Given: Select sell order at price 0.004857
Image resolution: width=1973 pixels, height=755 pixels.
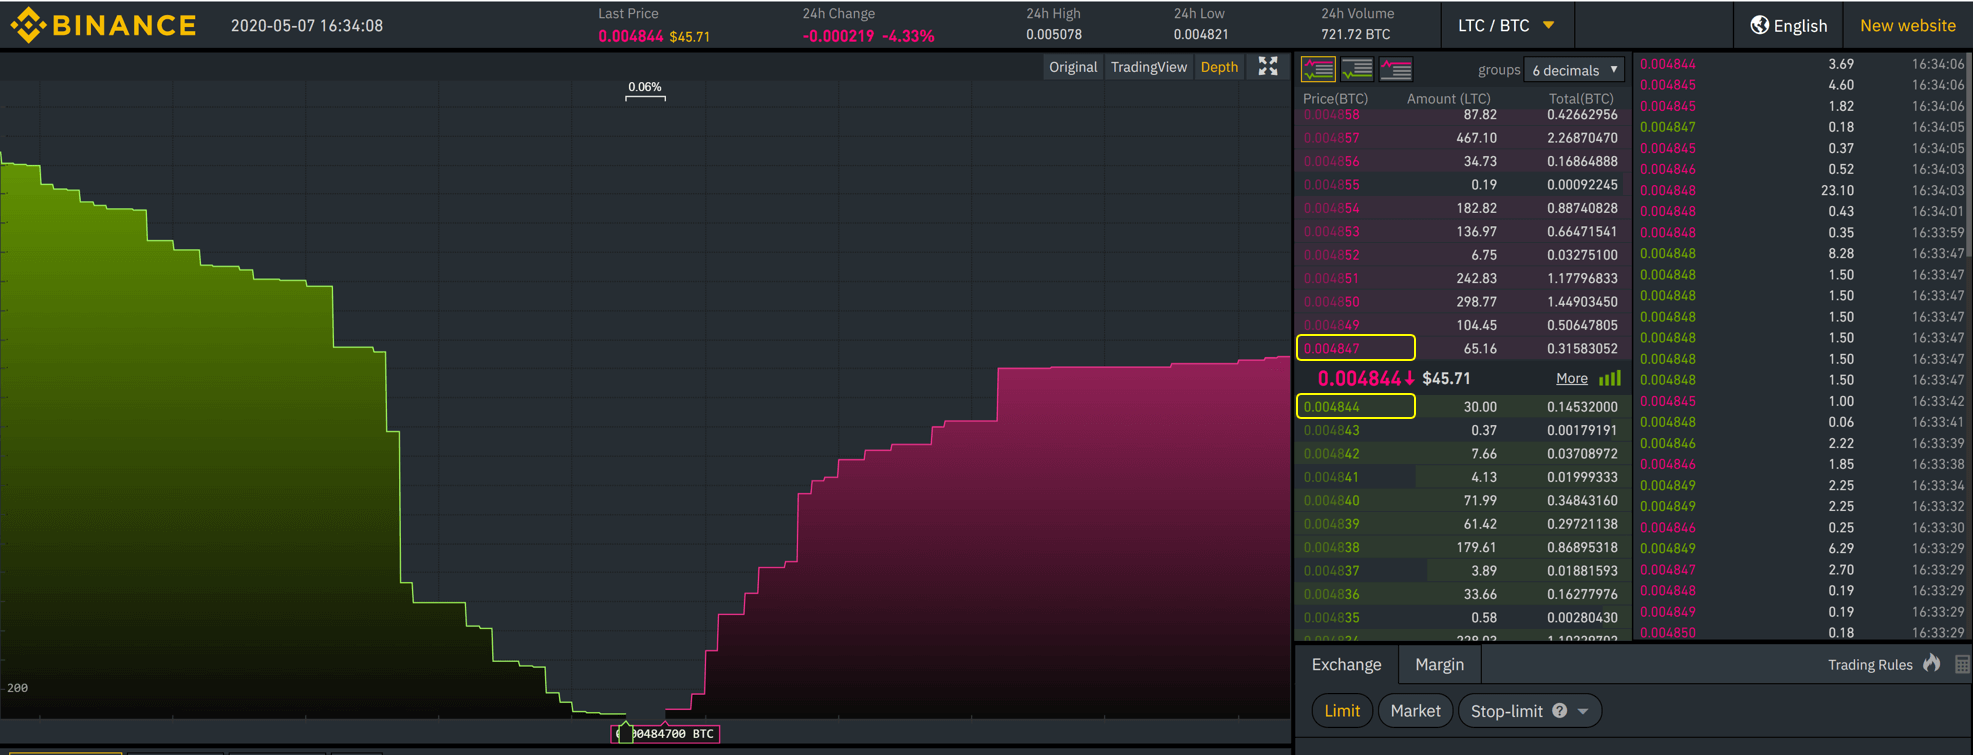Looking at the screenshot, I should tap(1463, 138).
